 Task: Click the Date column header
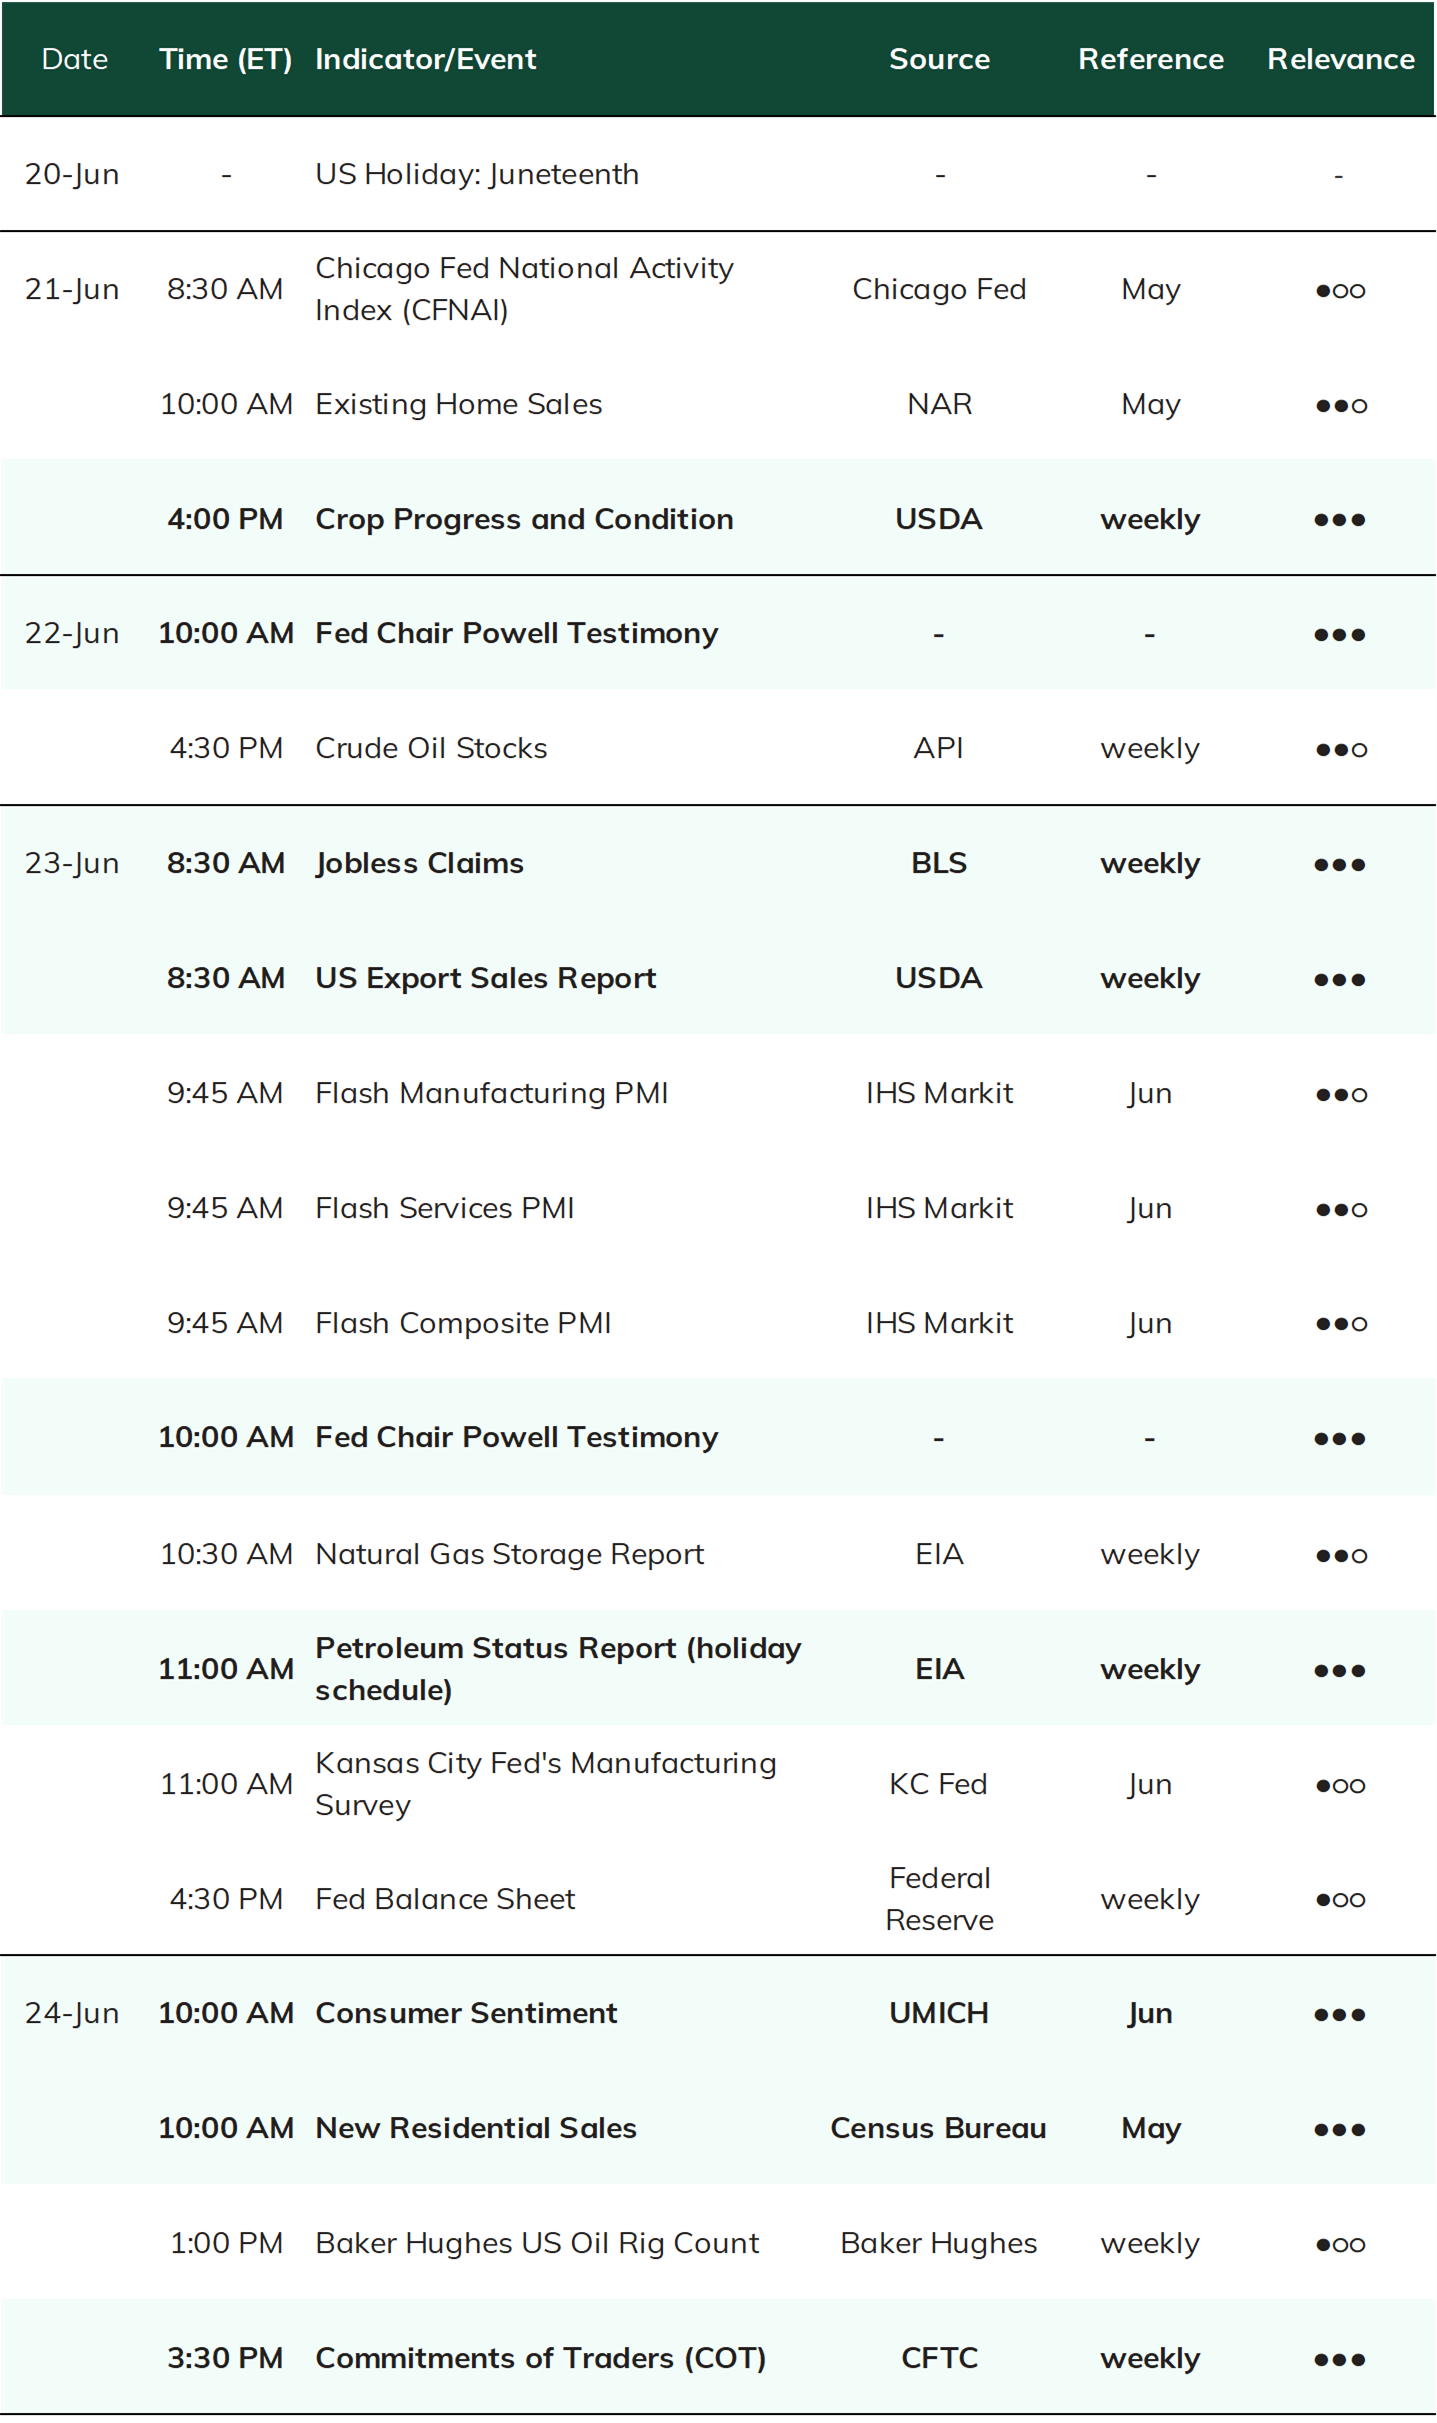(x=75, y=59)
